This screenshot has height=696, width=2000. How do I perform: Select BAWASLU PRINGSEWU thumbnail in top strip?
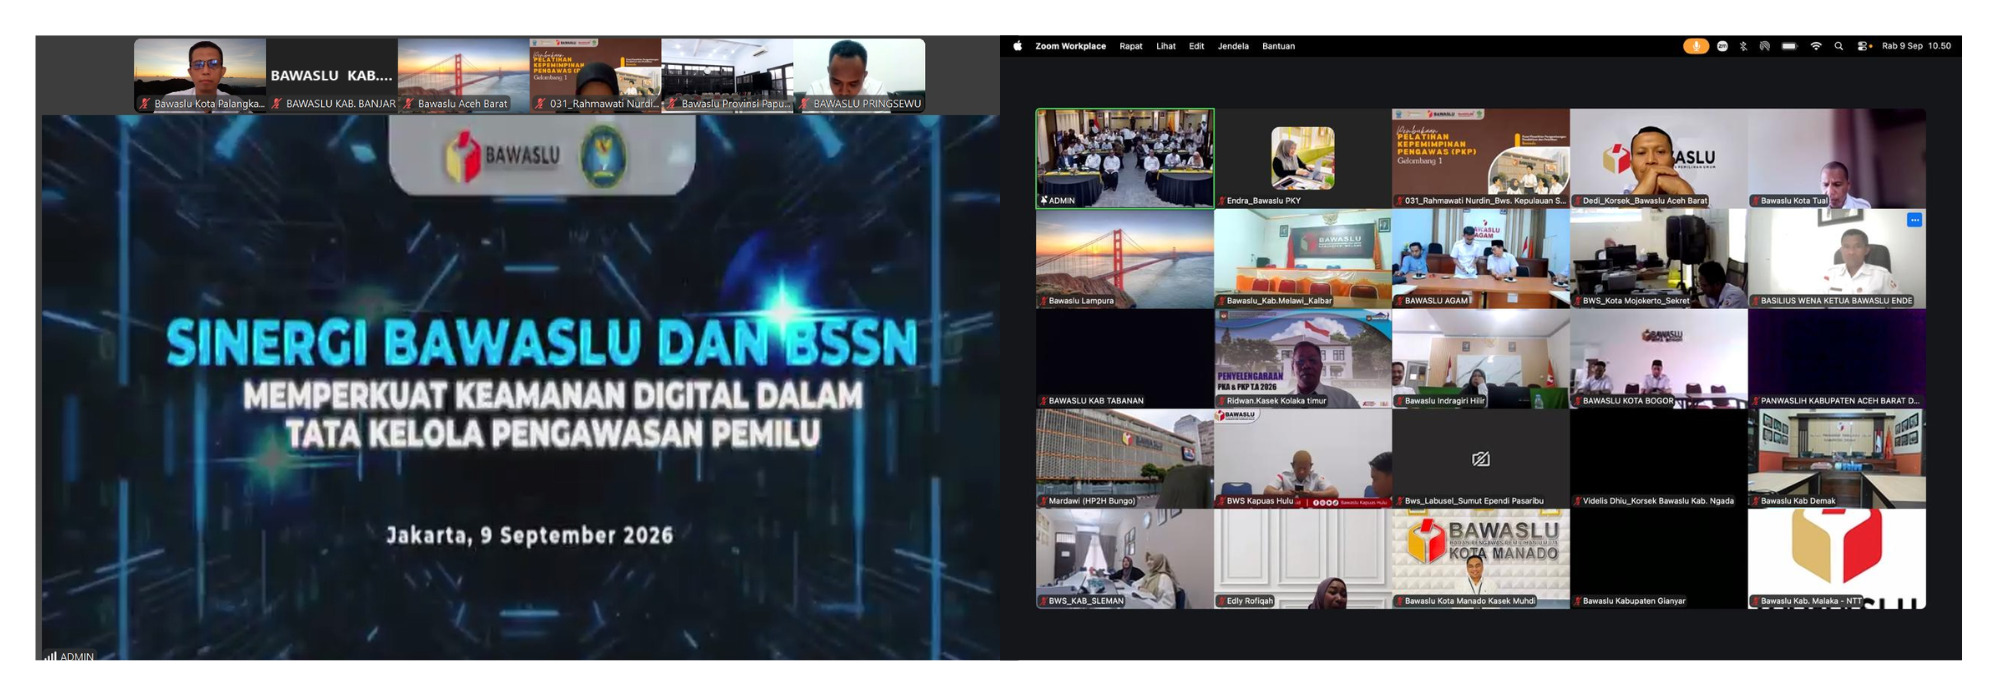(860, 75)
